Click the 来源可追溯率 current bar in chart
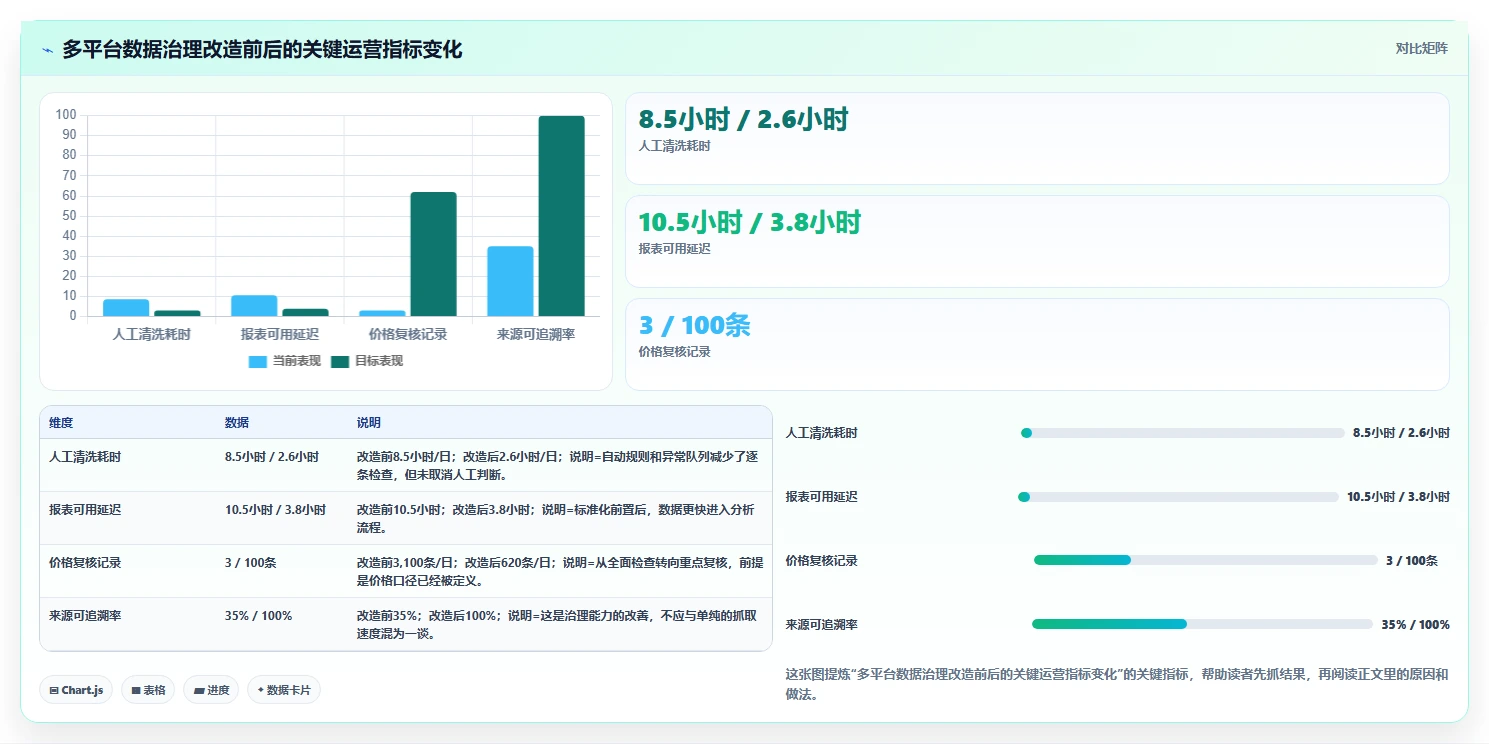This screenshot has height=744, width=1489. pyautogui.click(x=510, y=281)
